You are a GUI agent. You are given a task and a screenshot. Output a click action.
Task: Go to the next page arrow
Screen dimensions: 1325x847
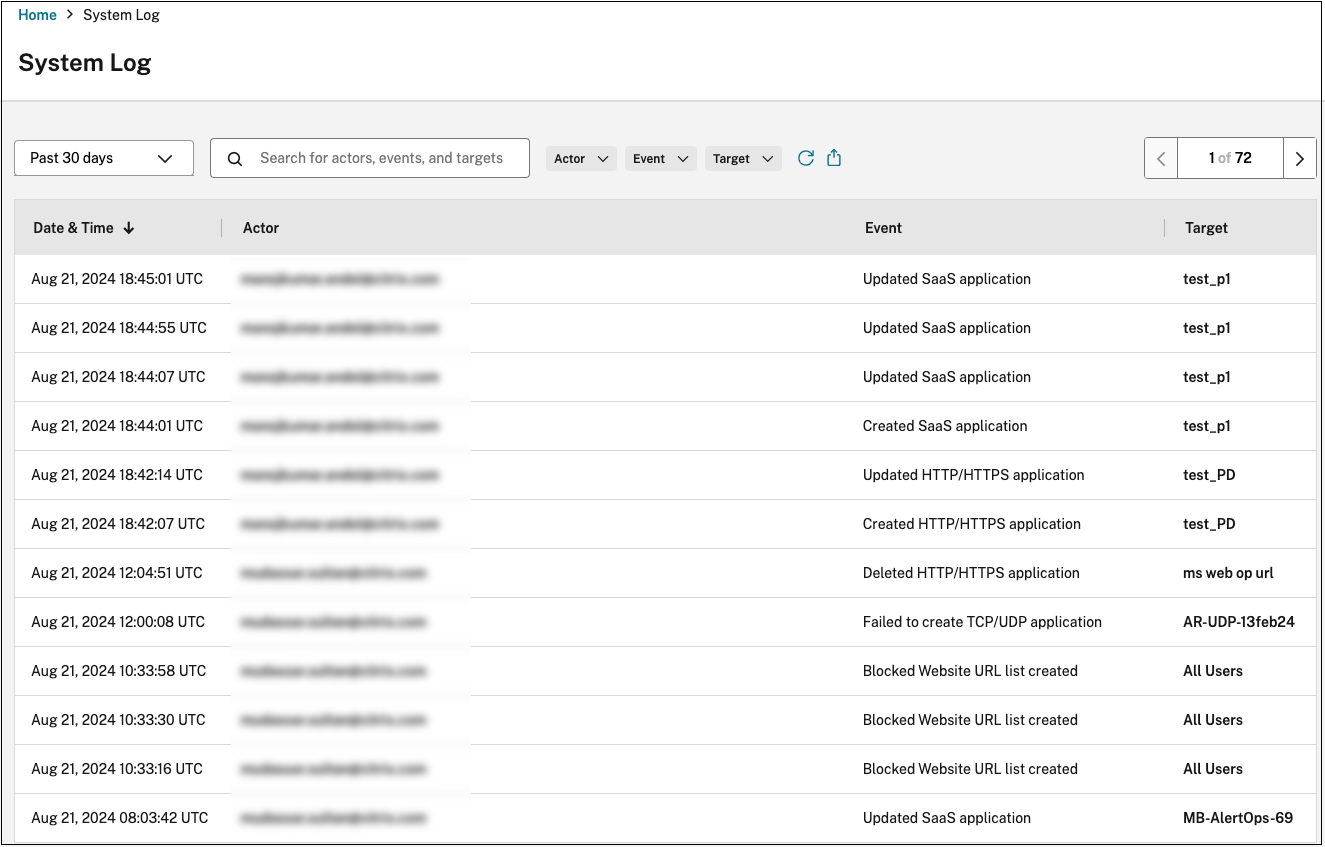click(x=1299, y=158)
